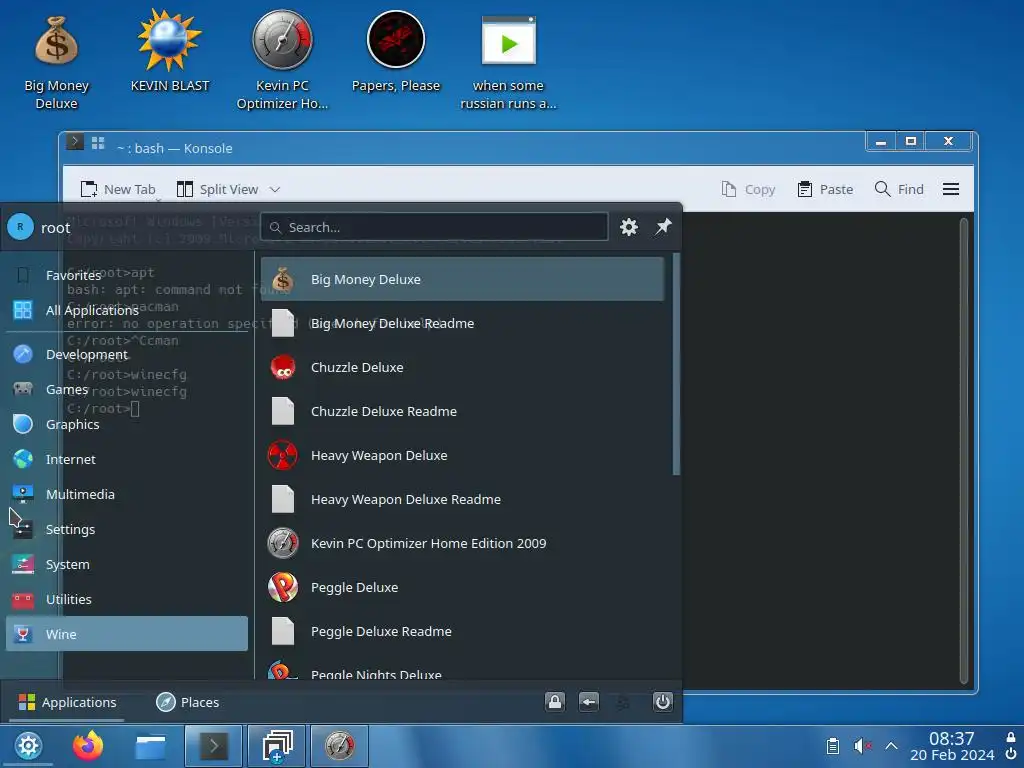This screenshot has height=768, width=1024.
Task: Click the application launcher button on the taskbar
Action: (x=28, y=746)
